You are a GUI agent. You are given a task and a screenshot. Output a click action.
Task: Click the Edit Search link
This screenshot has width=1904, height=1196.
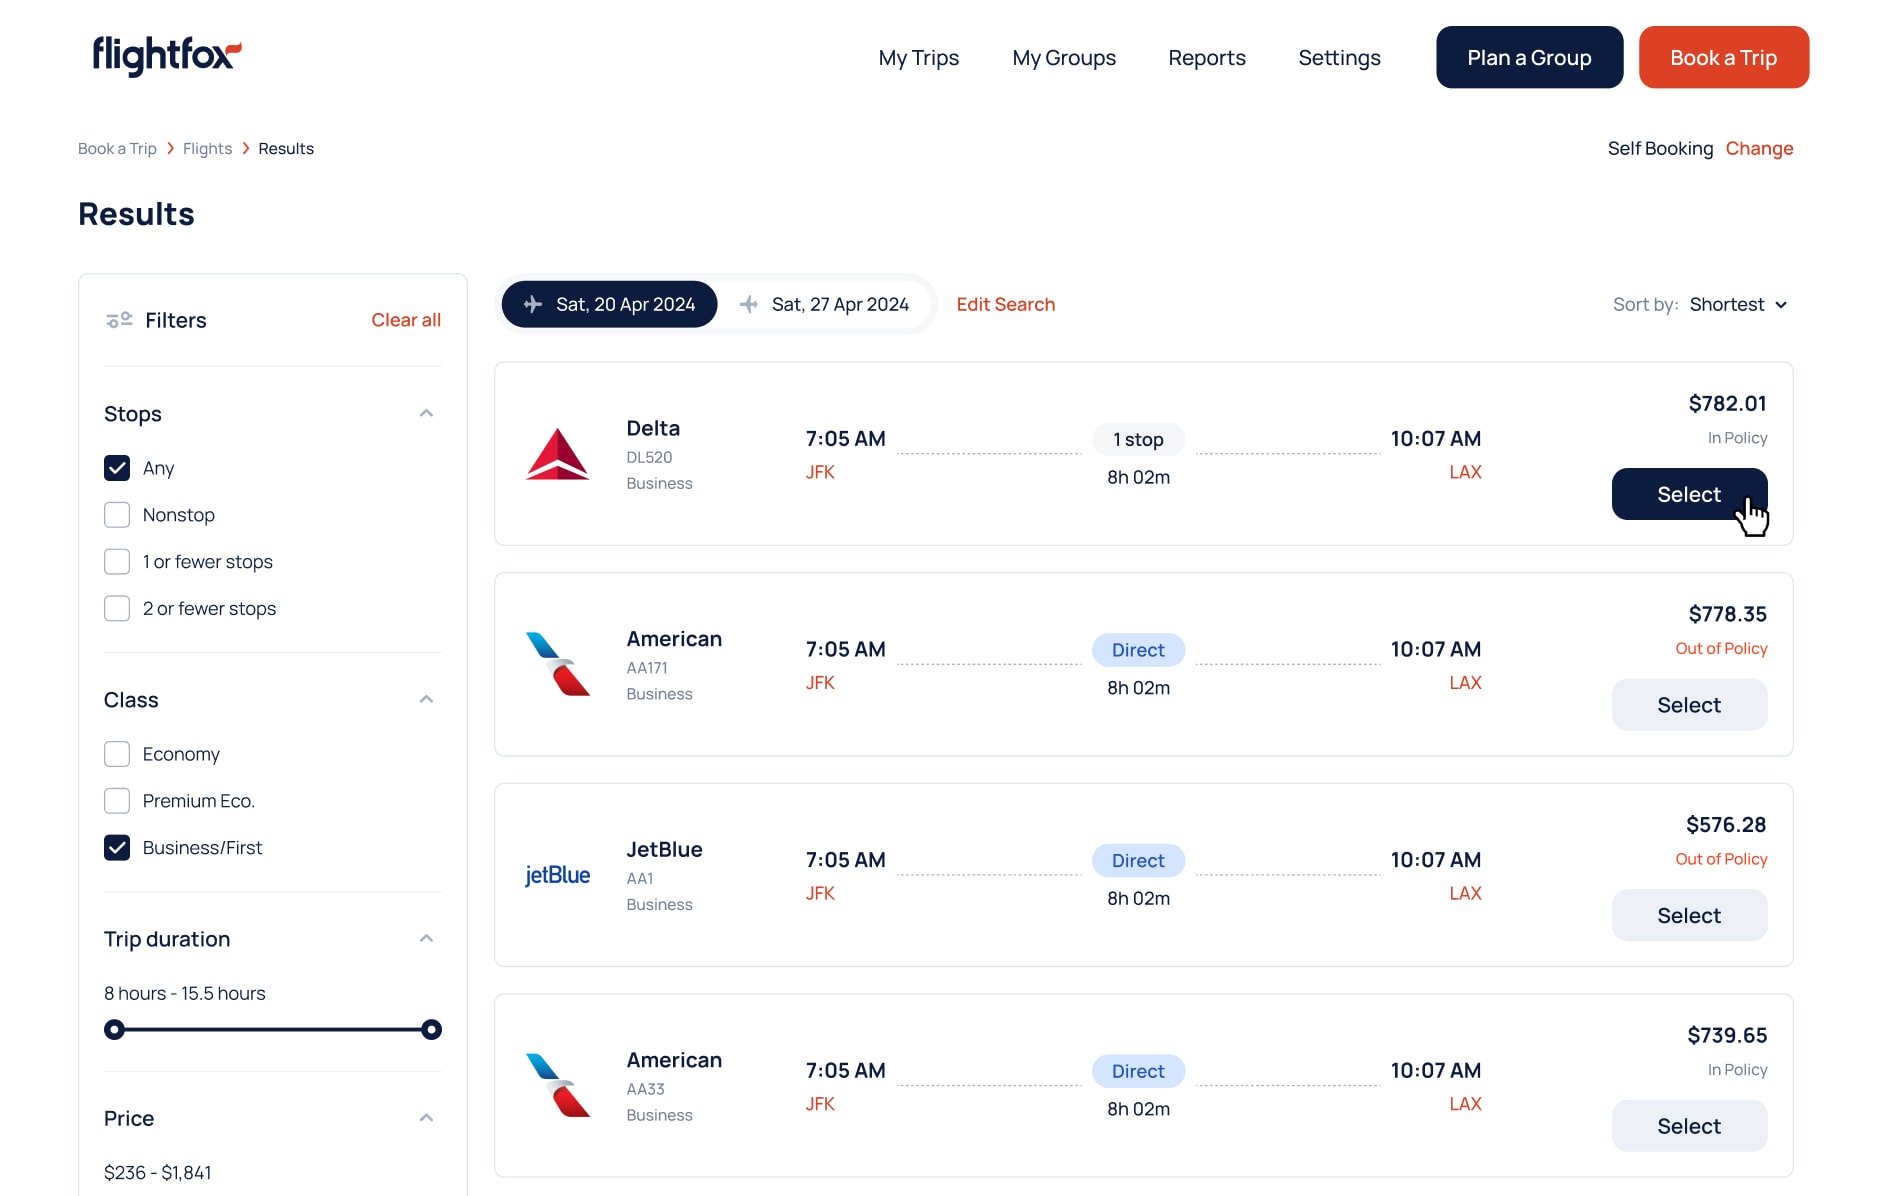1005,304
